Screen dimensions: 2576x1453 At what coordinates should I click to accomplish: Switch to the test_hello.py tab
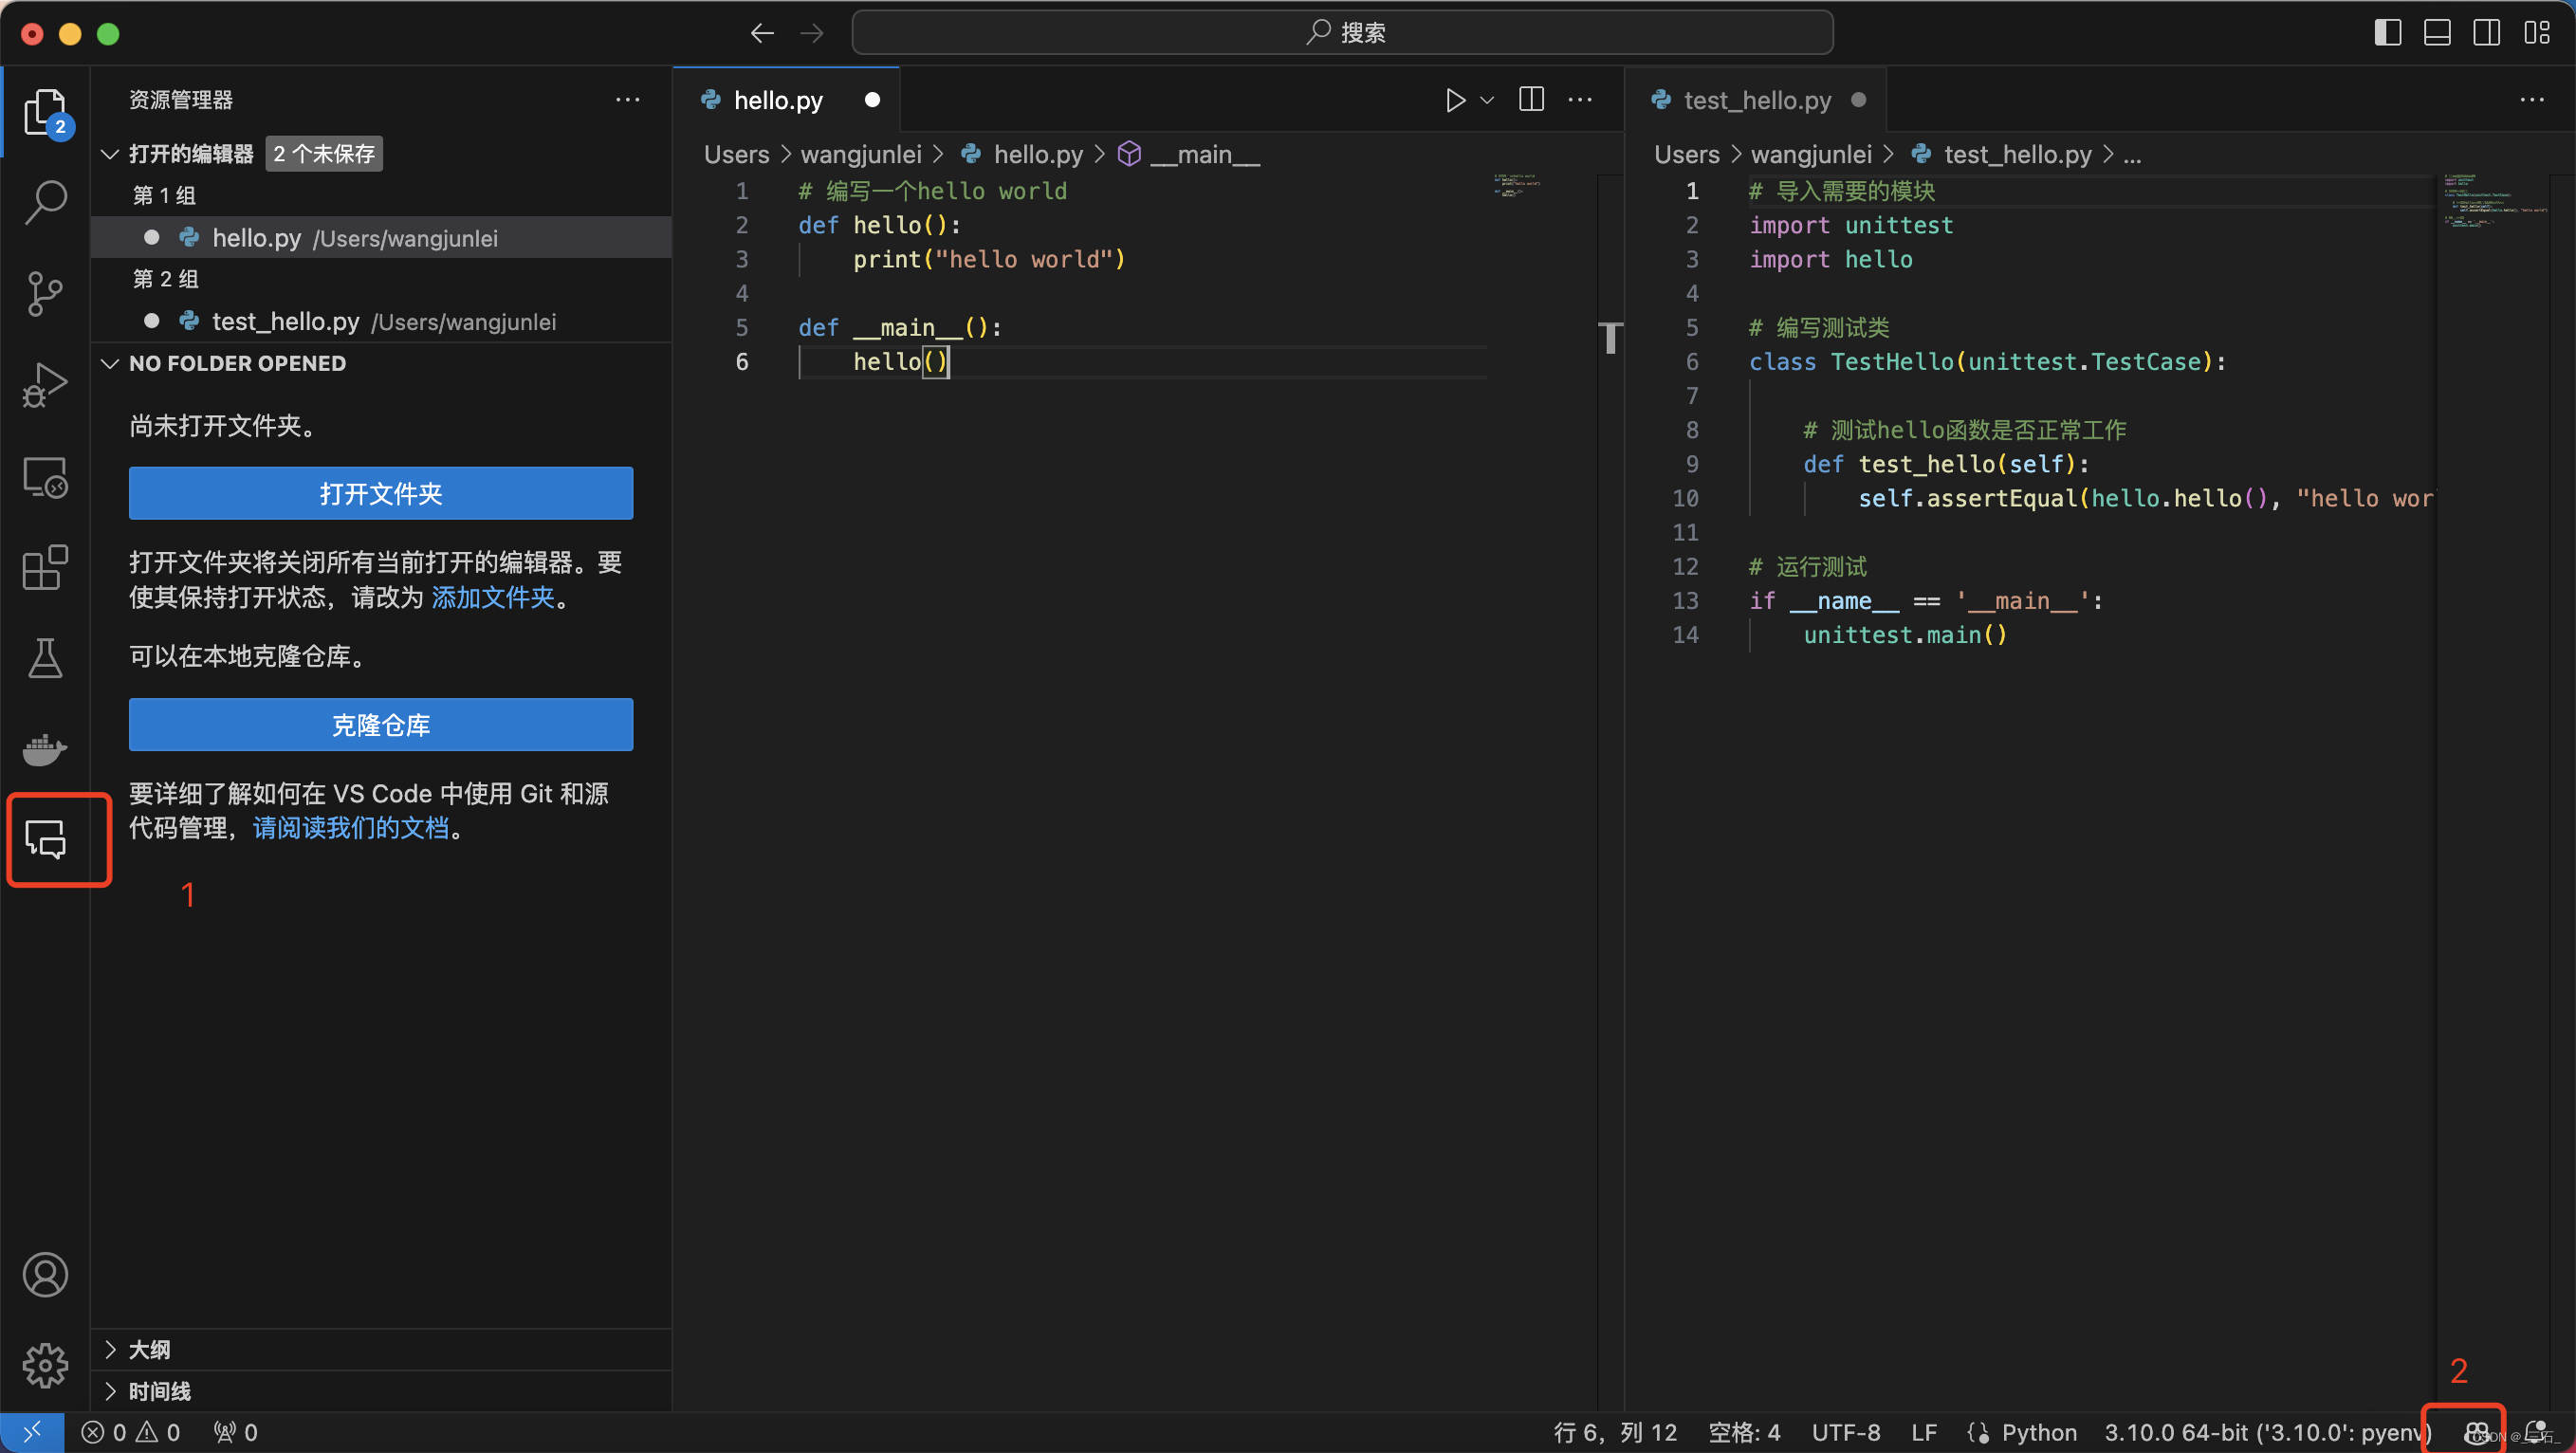1756,100
